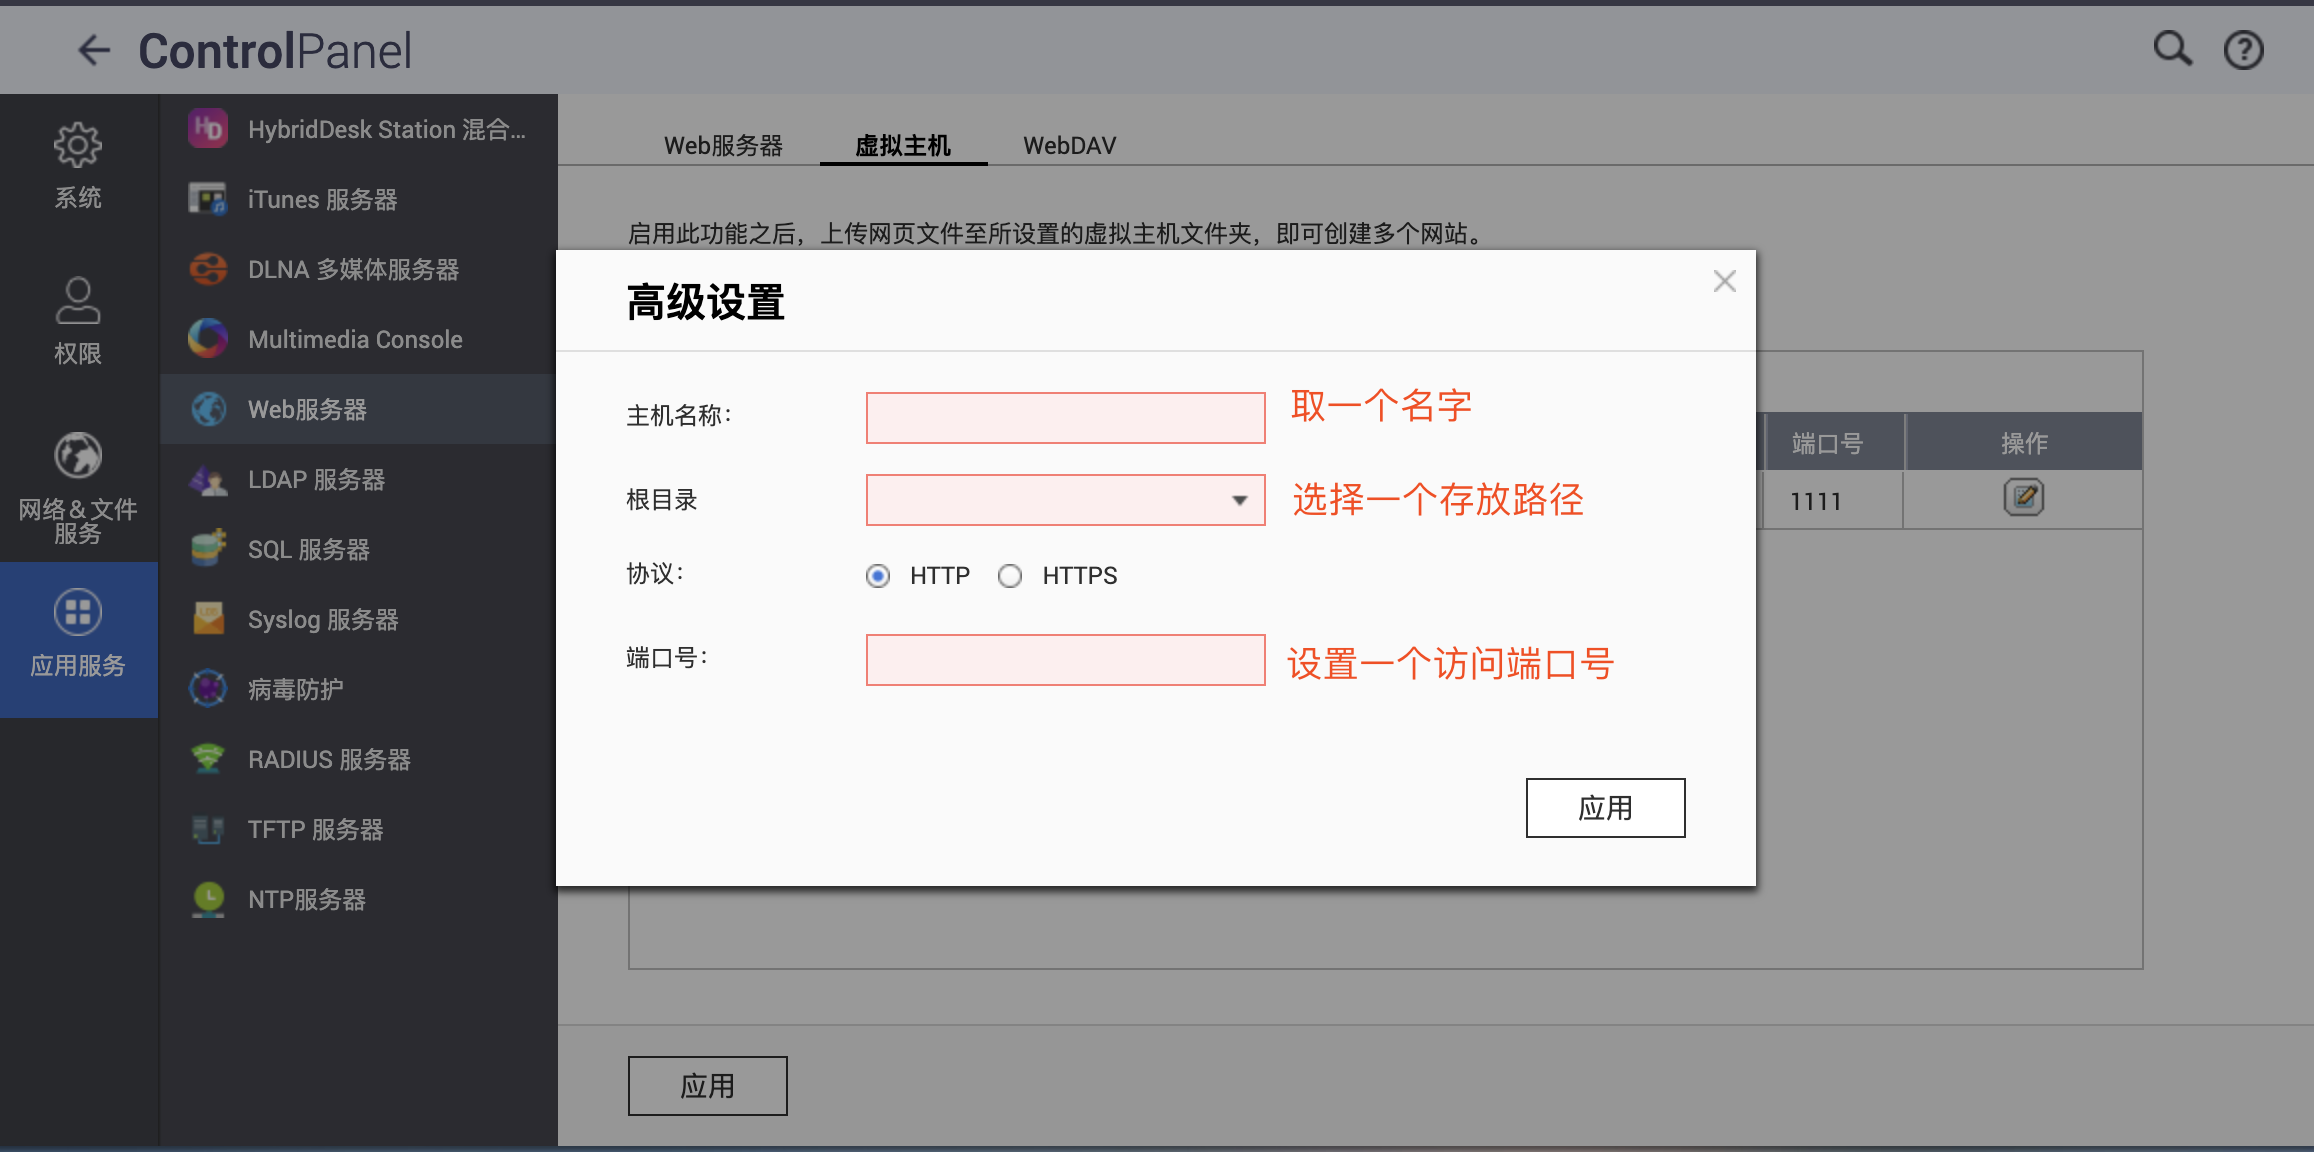The height and width of the screenshot is (1152, 2314).
Task: Select the HTTP protocol radio button
Action: tap(878, 576)
